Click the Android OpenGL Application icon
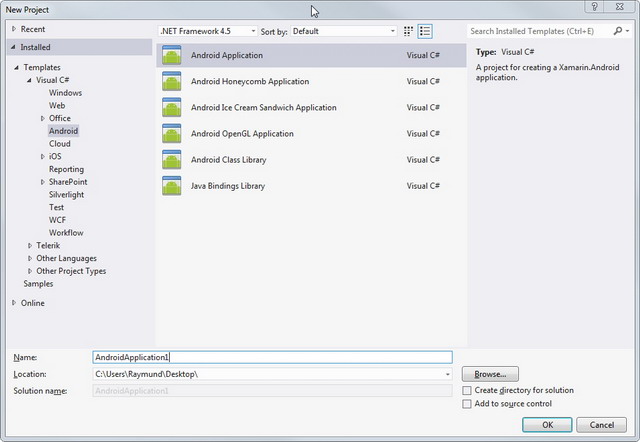640x442 pixels. pyautogui.click(x=171, y=133)
